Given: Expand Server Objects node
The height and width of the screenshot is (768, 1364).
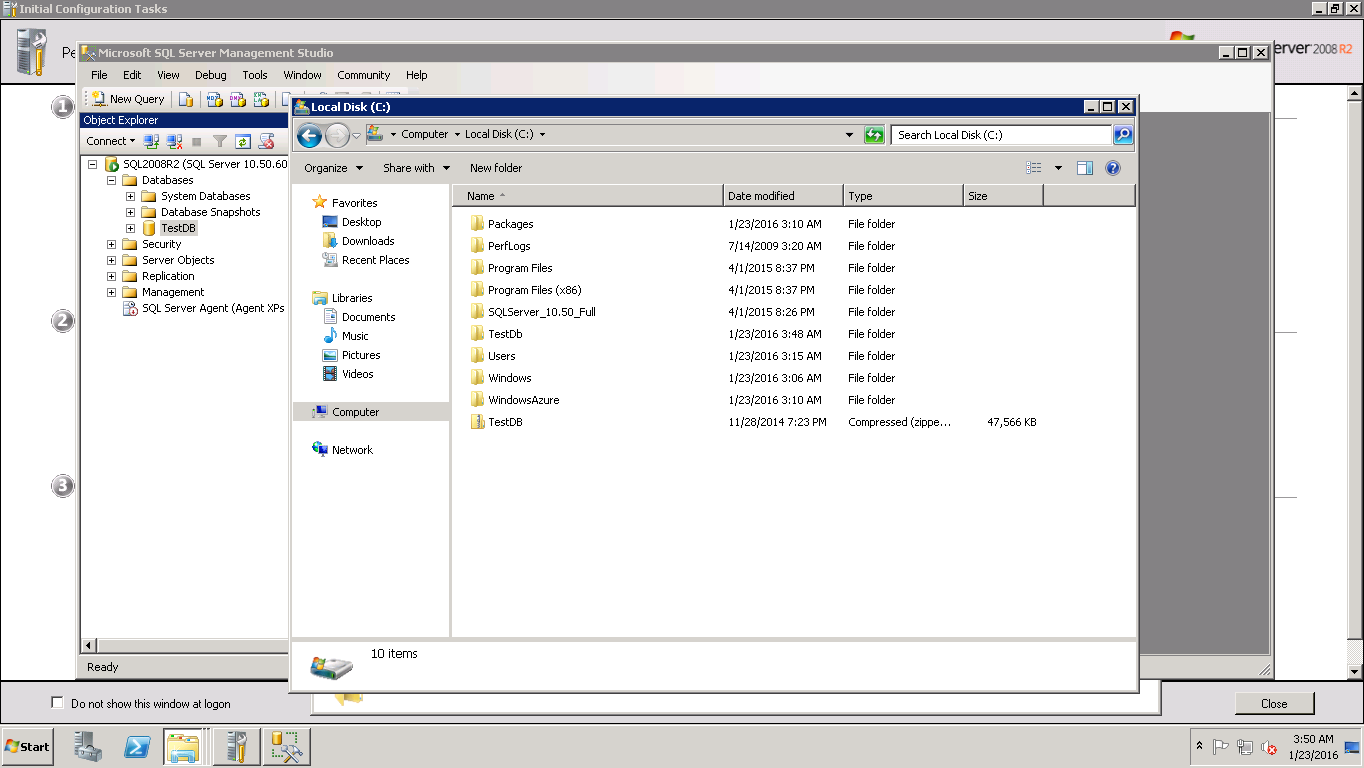Looking at the screenshot, I should point(112,260).
